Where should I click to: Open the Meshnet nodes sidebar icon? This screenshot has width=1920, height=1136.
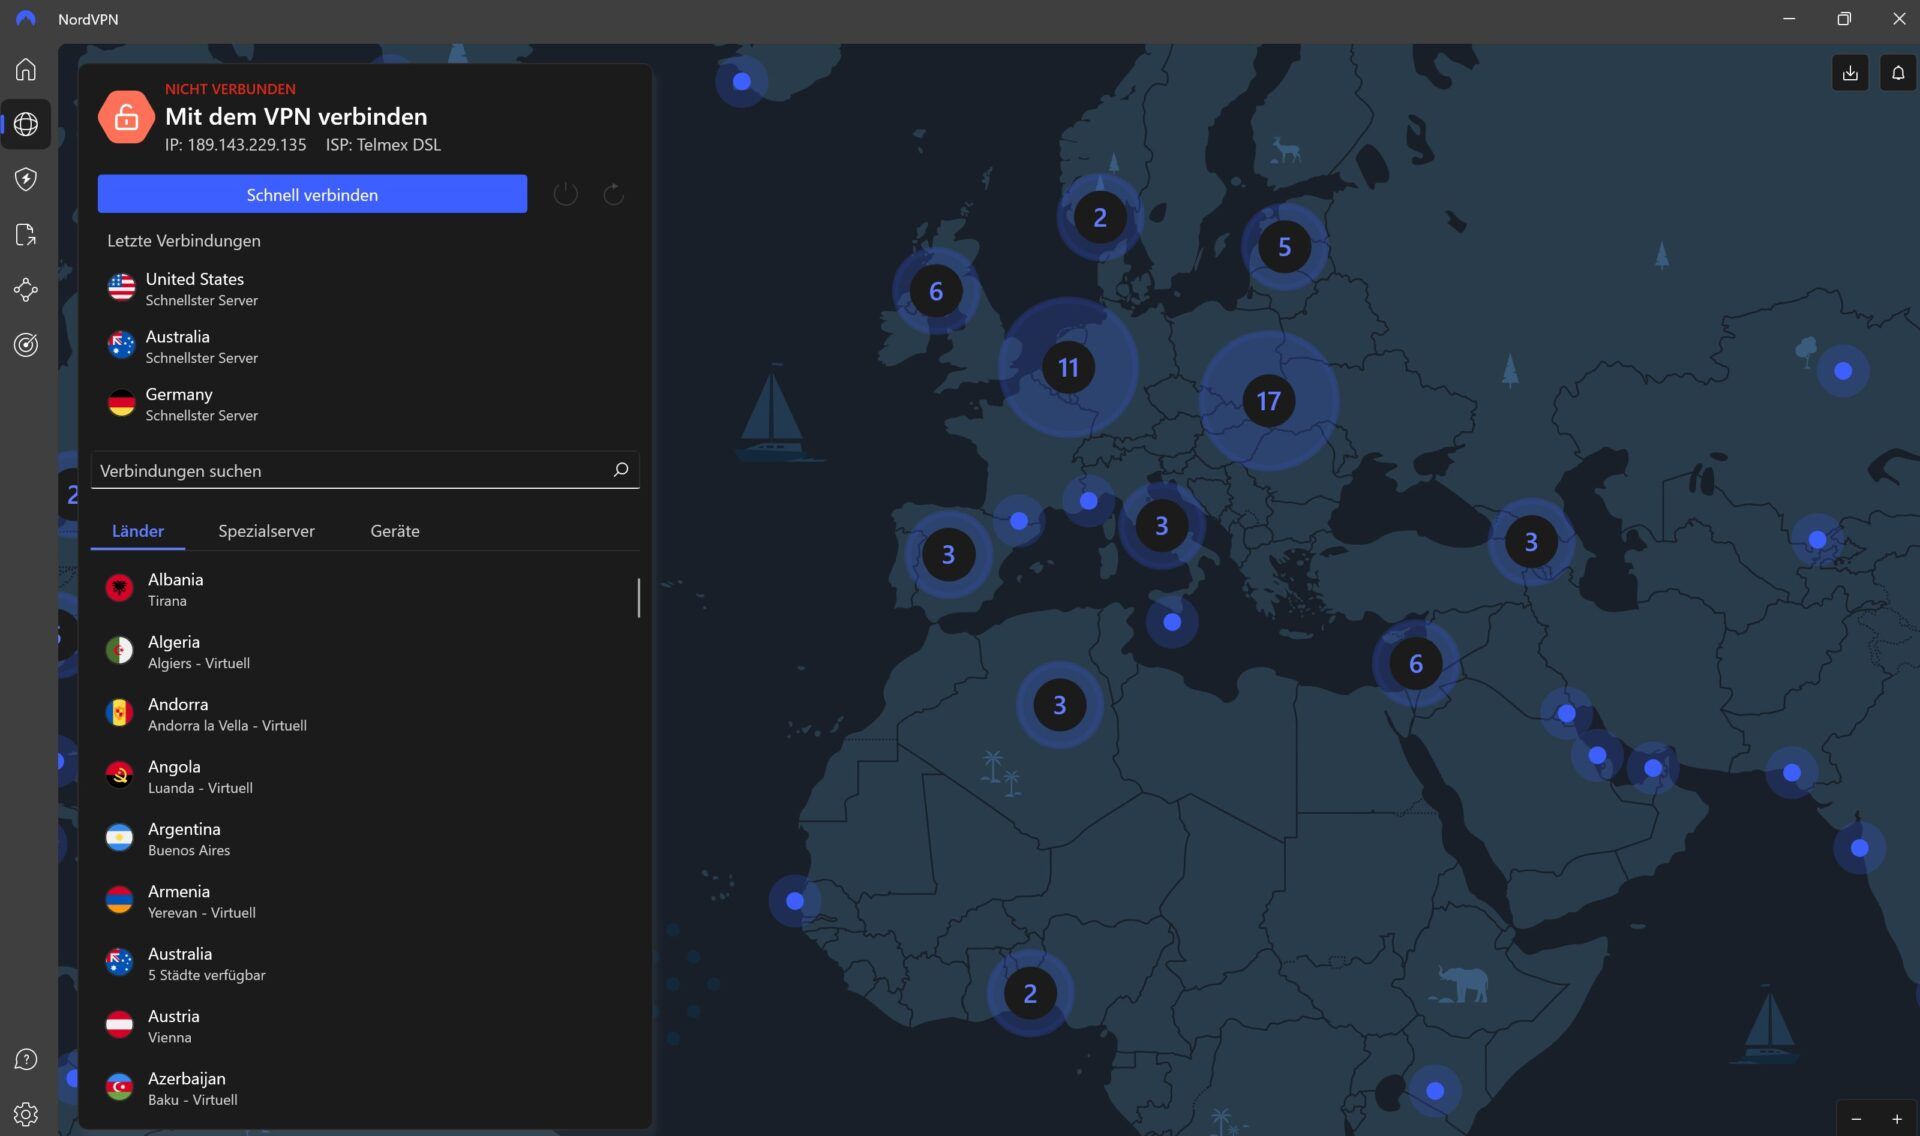(26, 290)
